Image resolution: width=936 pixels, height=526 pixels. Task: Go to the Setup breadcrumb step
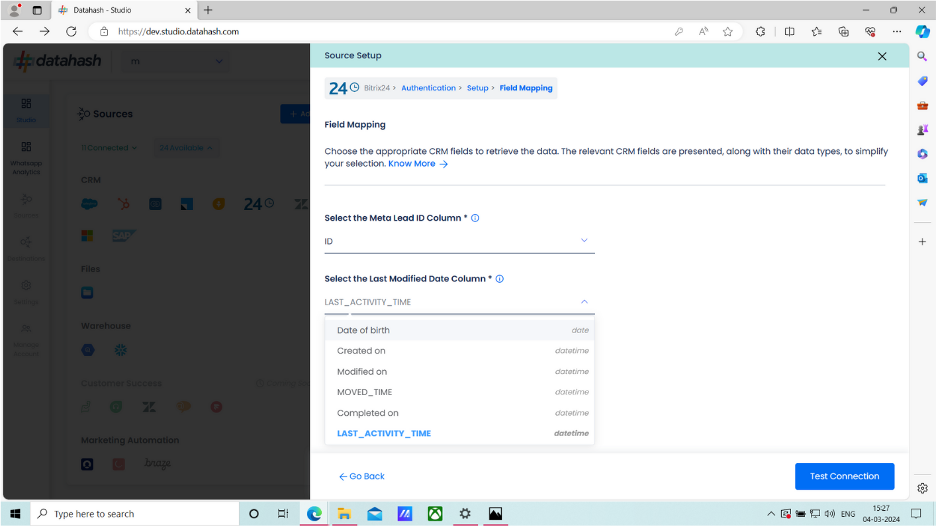coord(477,88)
